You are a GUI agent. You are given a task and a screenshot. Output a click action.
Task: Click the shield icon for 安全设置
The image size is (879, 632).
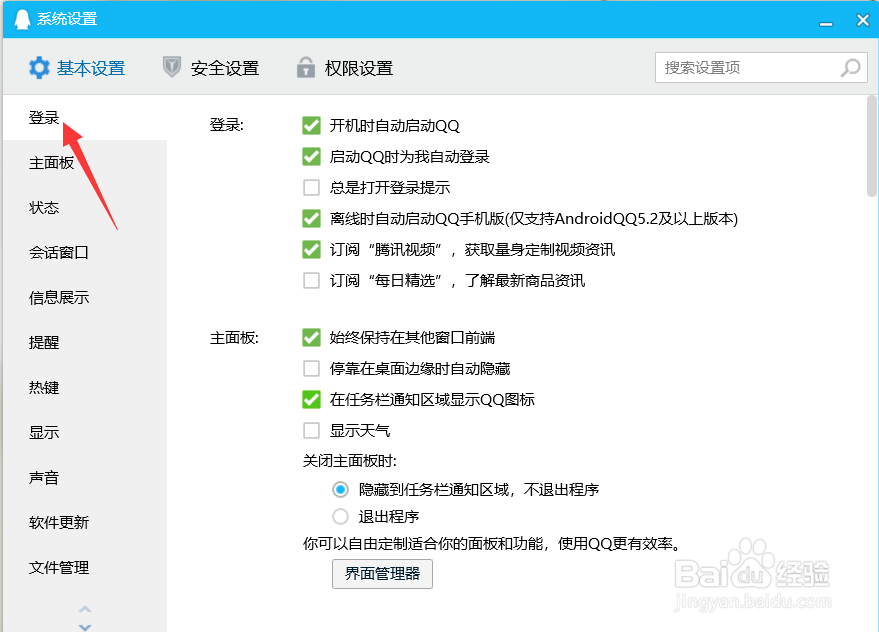click(x=172, y=67)
